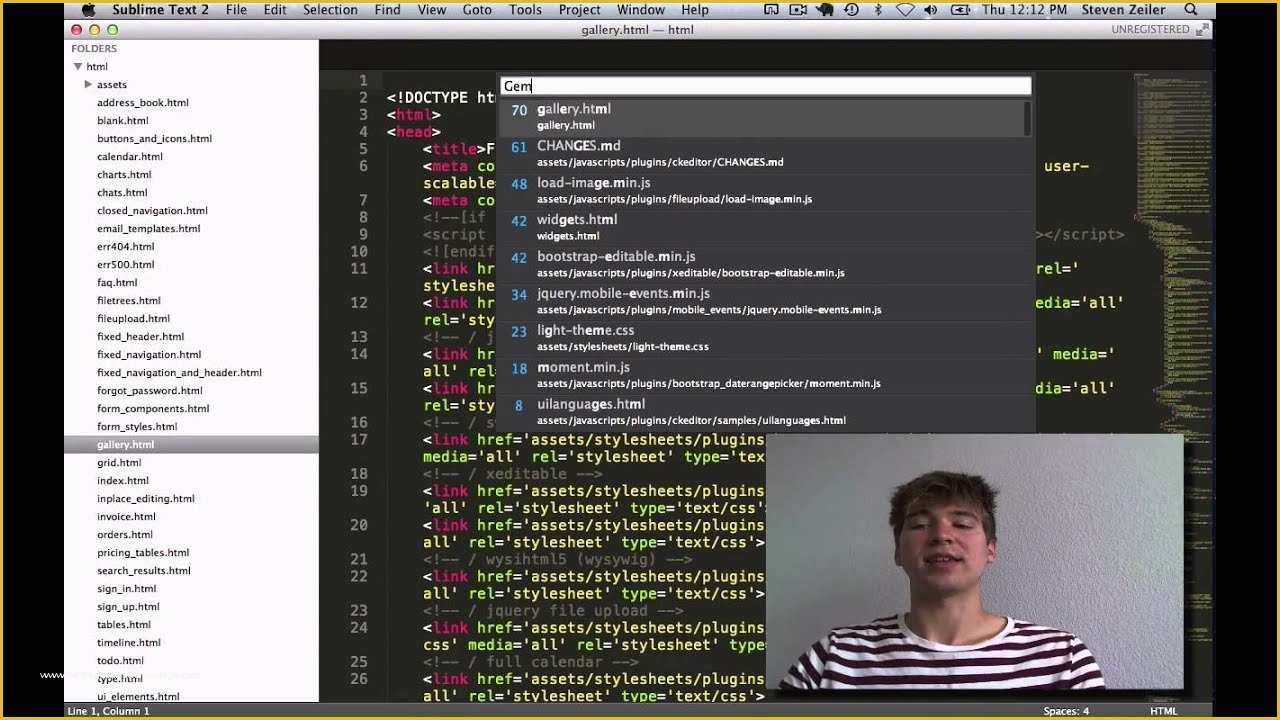This screenshot has width=1280, height=720.
Task: Select widgets.html search result
Action: click(762, 227)
